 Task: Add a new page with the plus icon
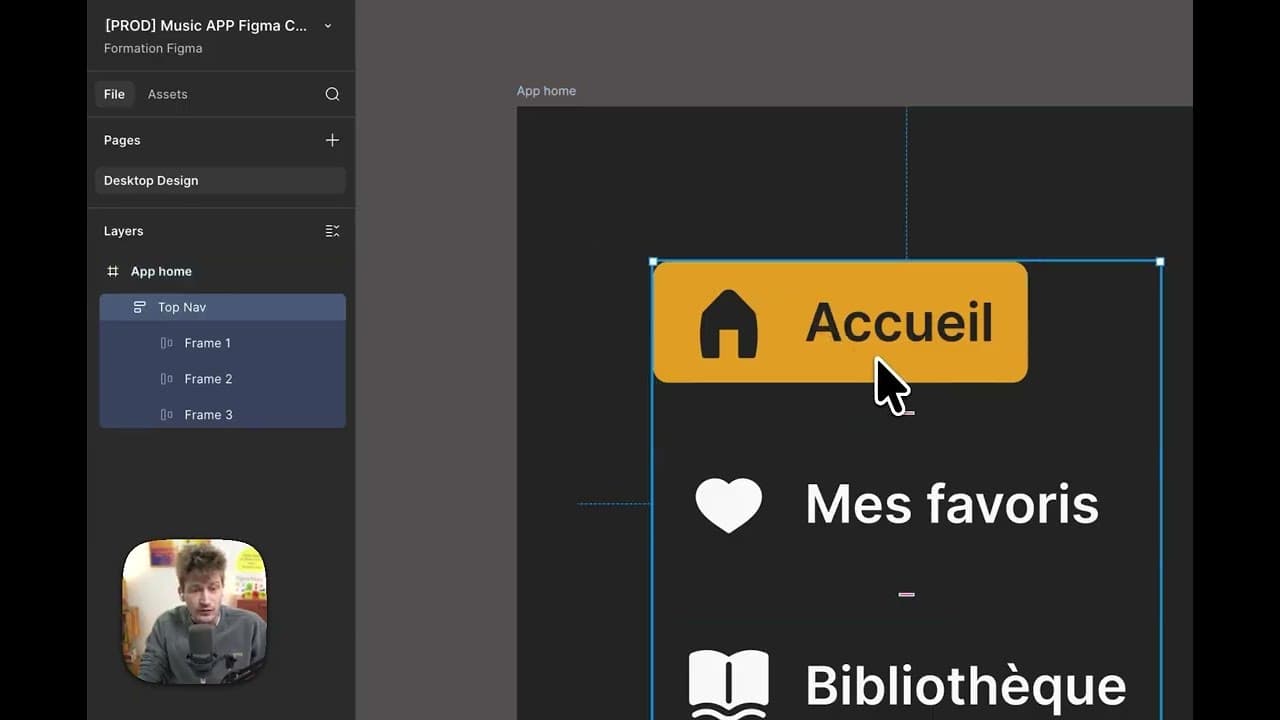[332, 140]
